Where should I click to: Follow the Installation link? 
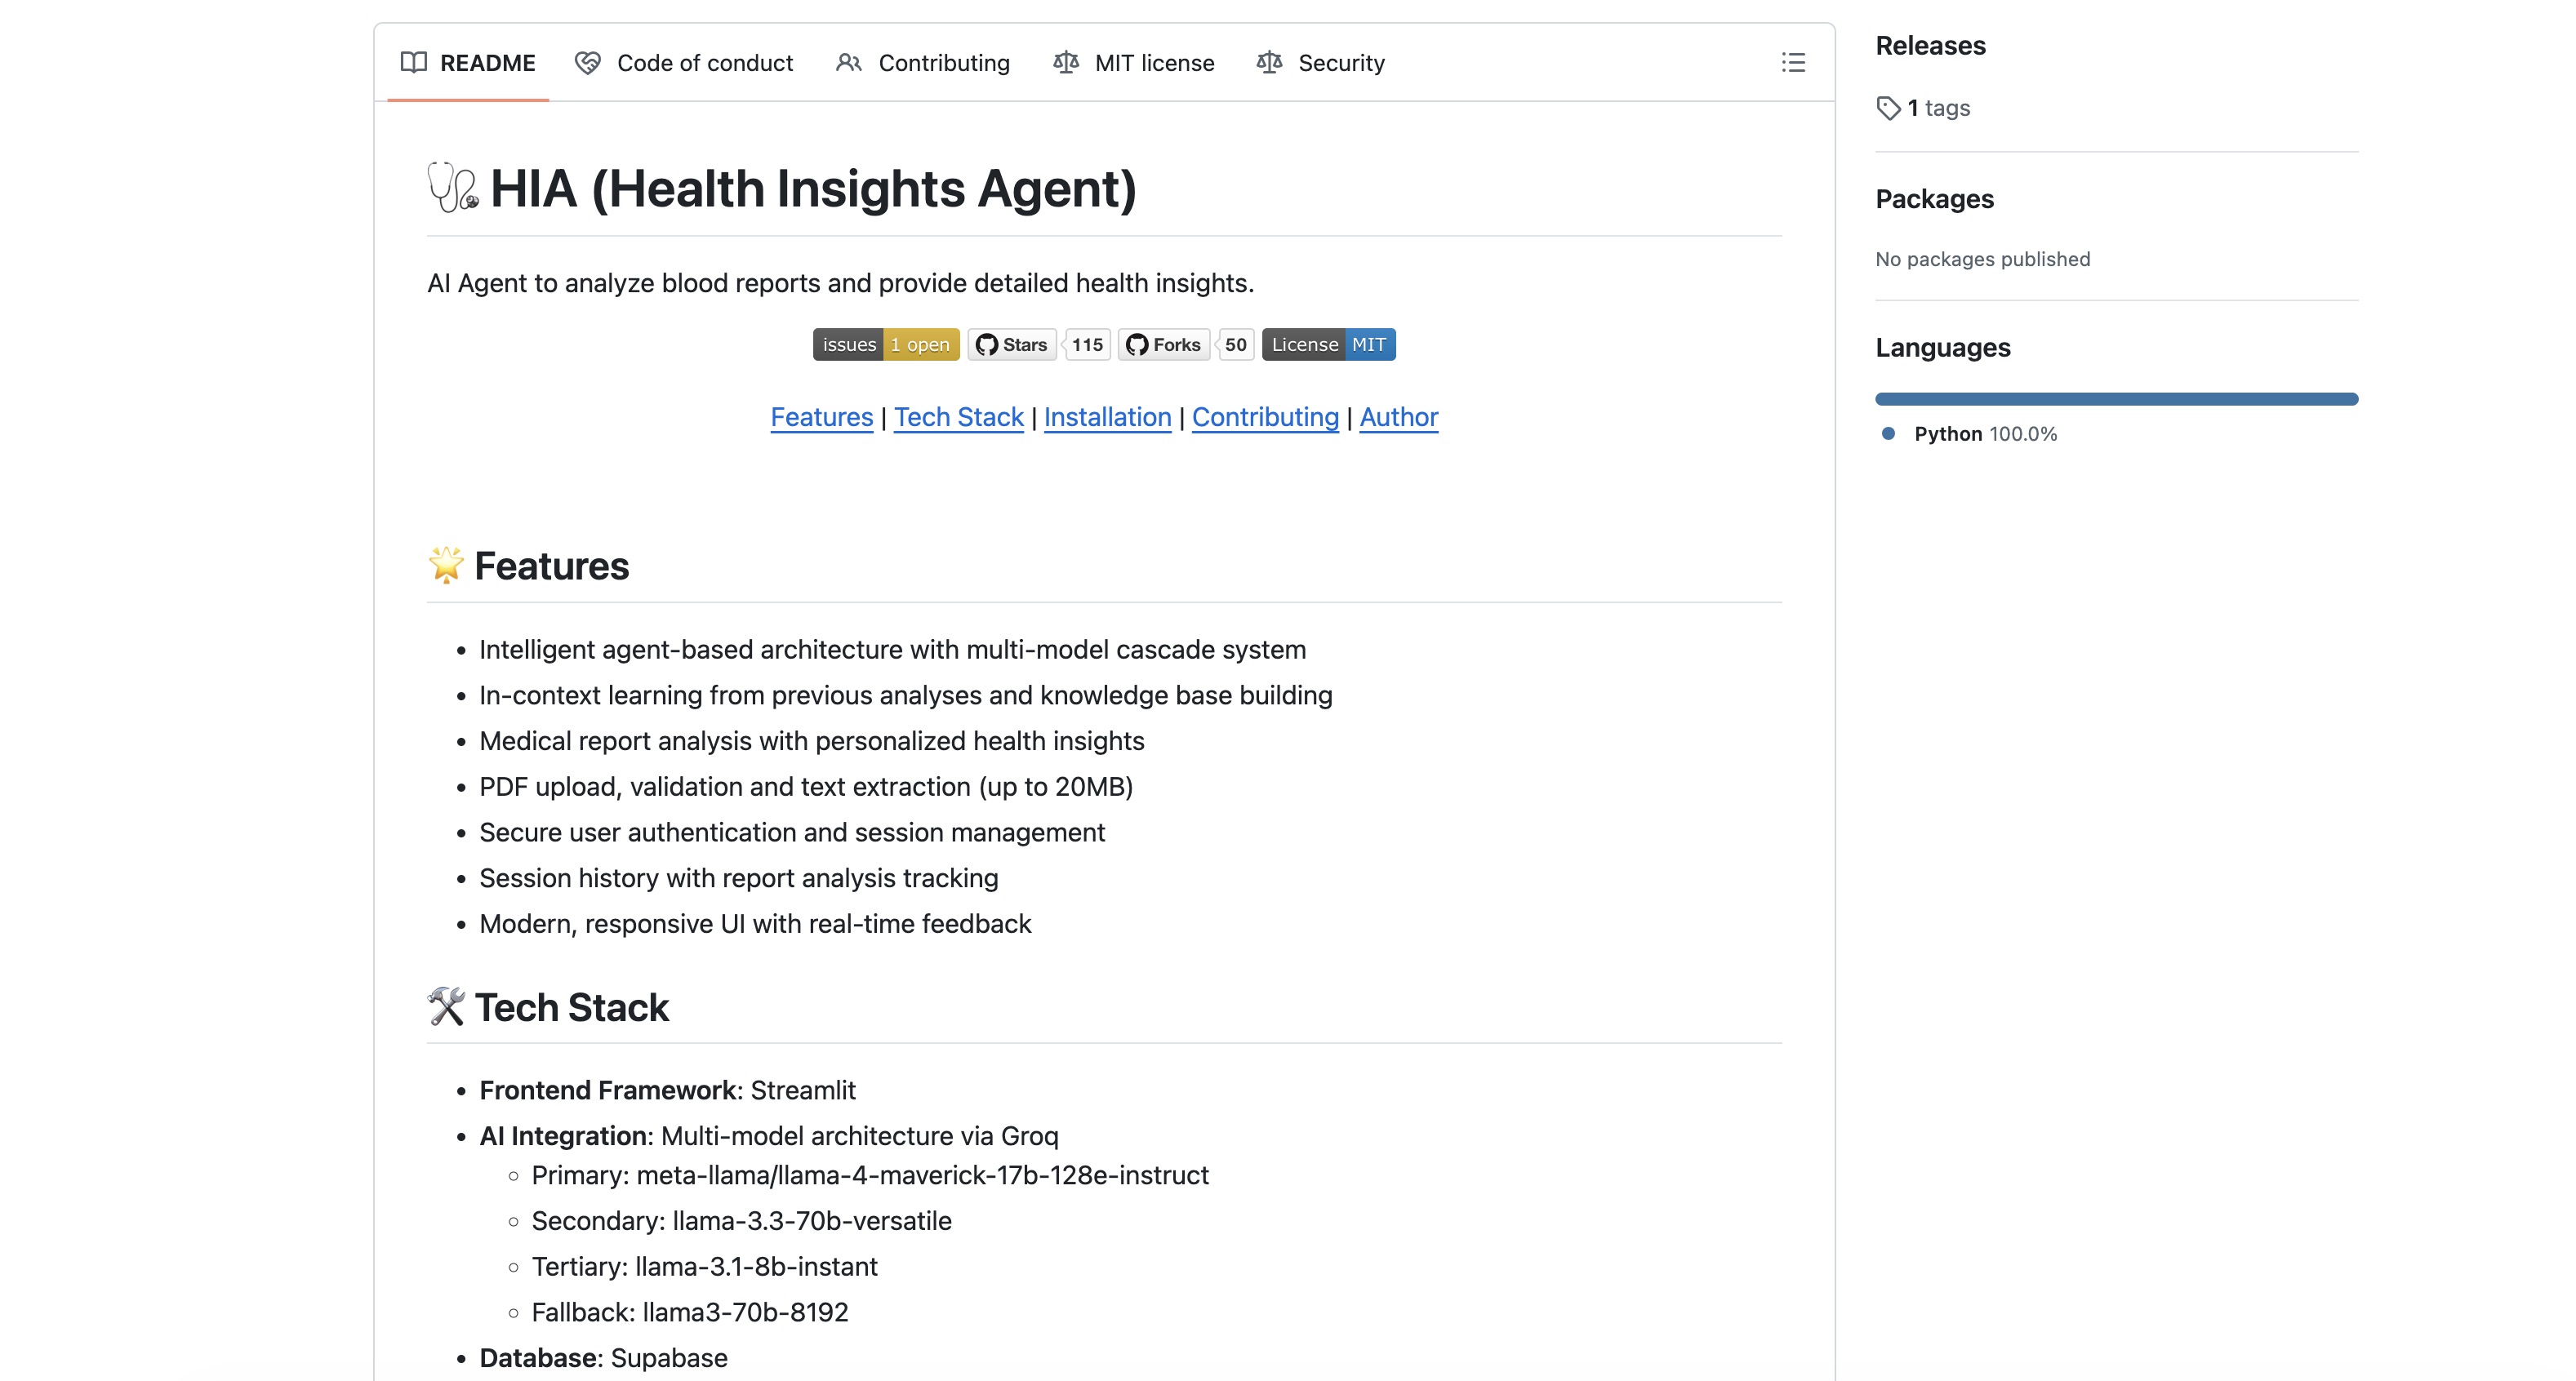pos(1107,417)
